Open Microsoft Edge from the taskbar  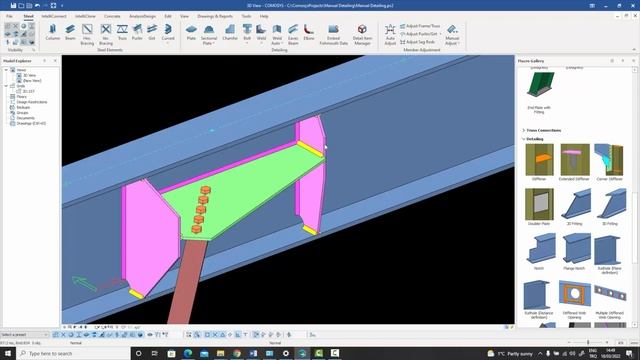point(188,353)
